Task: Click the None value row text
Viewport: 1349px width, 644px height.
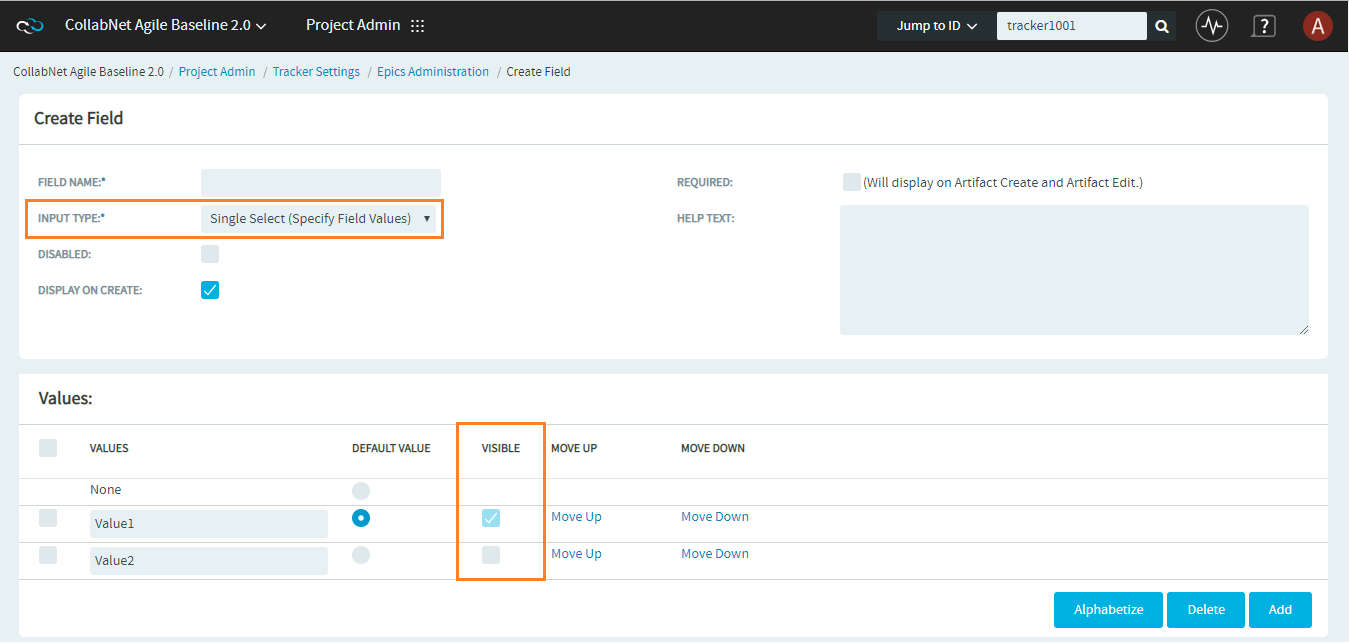Action: pos(106,490)
